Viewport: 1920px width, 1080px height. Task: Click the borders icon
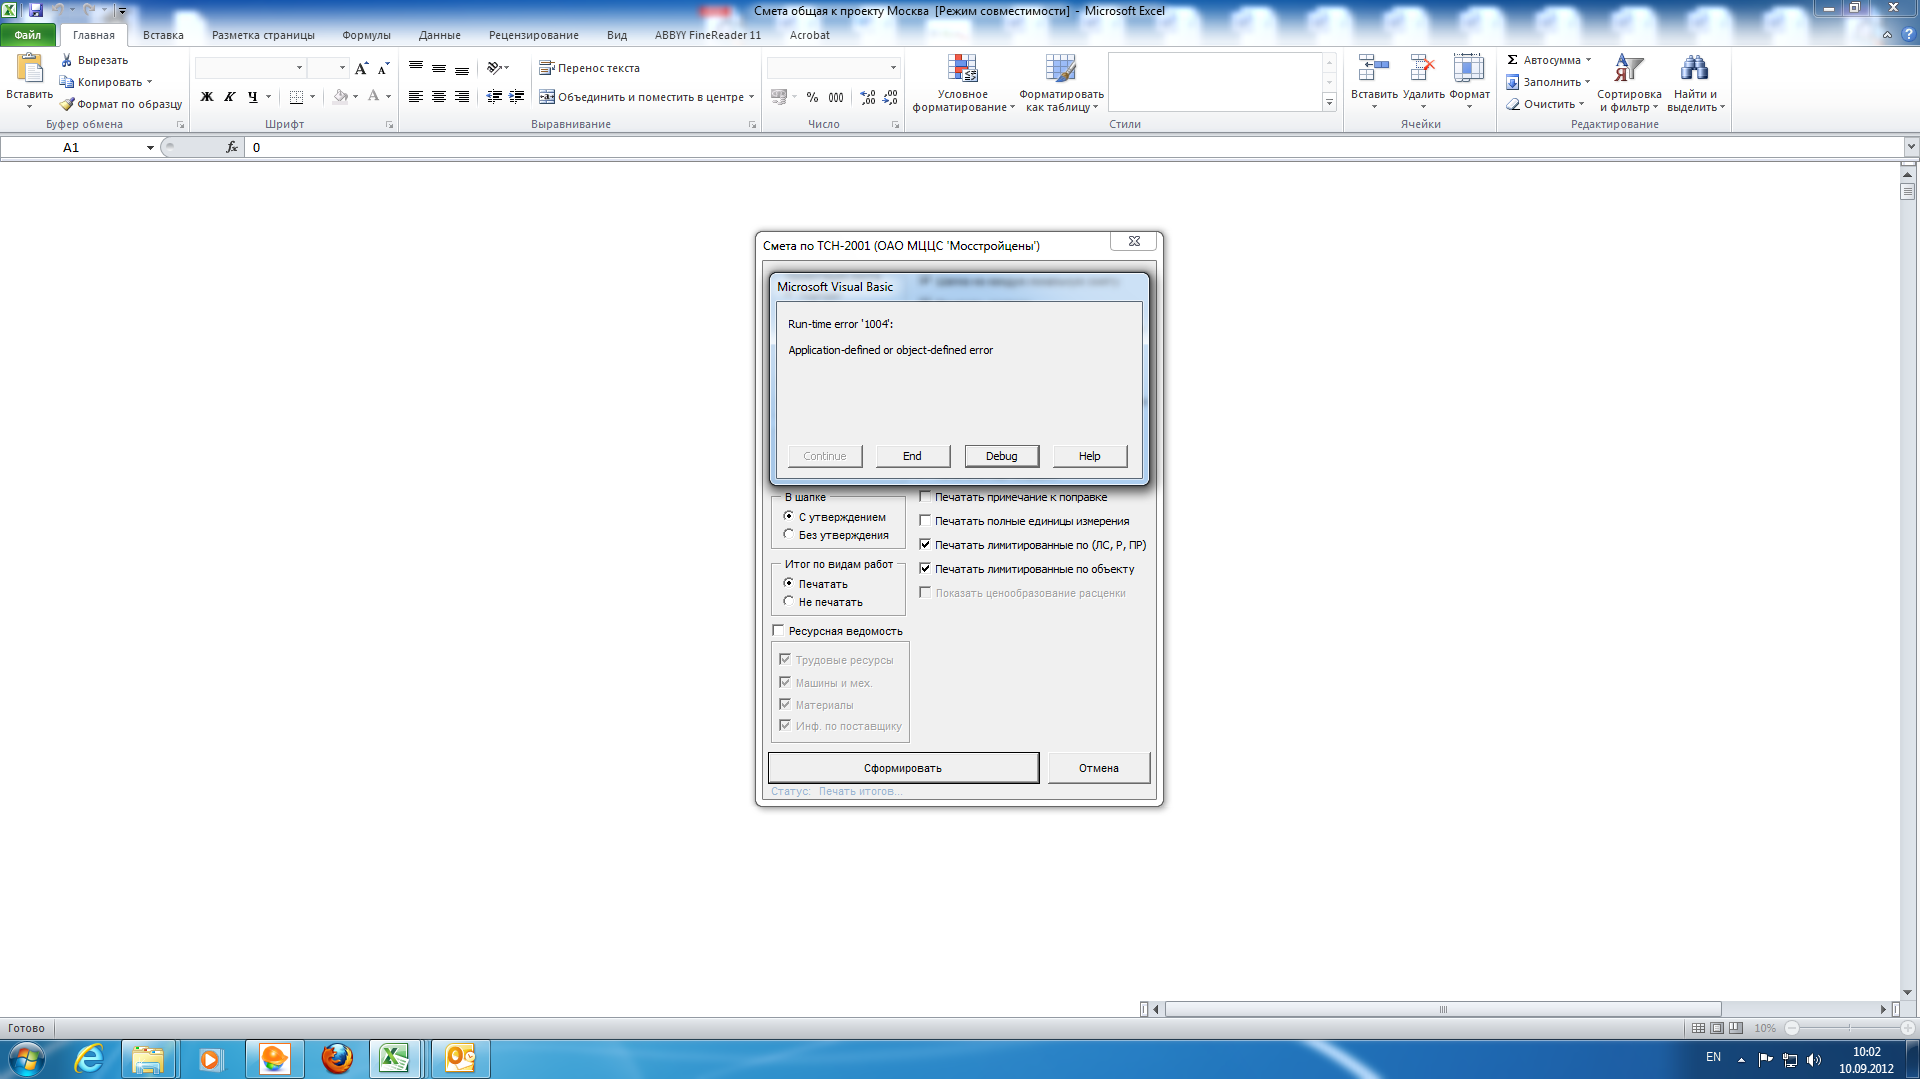click(x=296, y=97)
